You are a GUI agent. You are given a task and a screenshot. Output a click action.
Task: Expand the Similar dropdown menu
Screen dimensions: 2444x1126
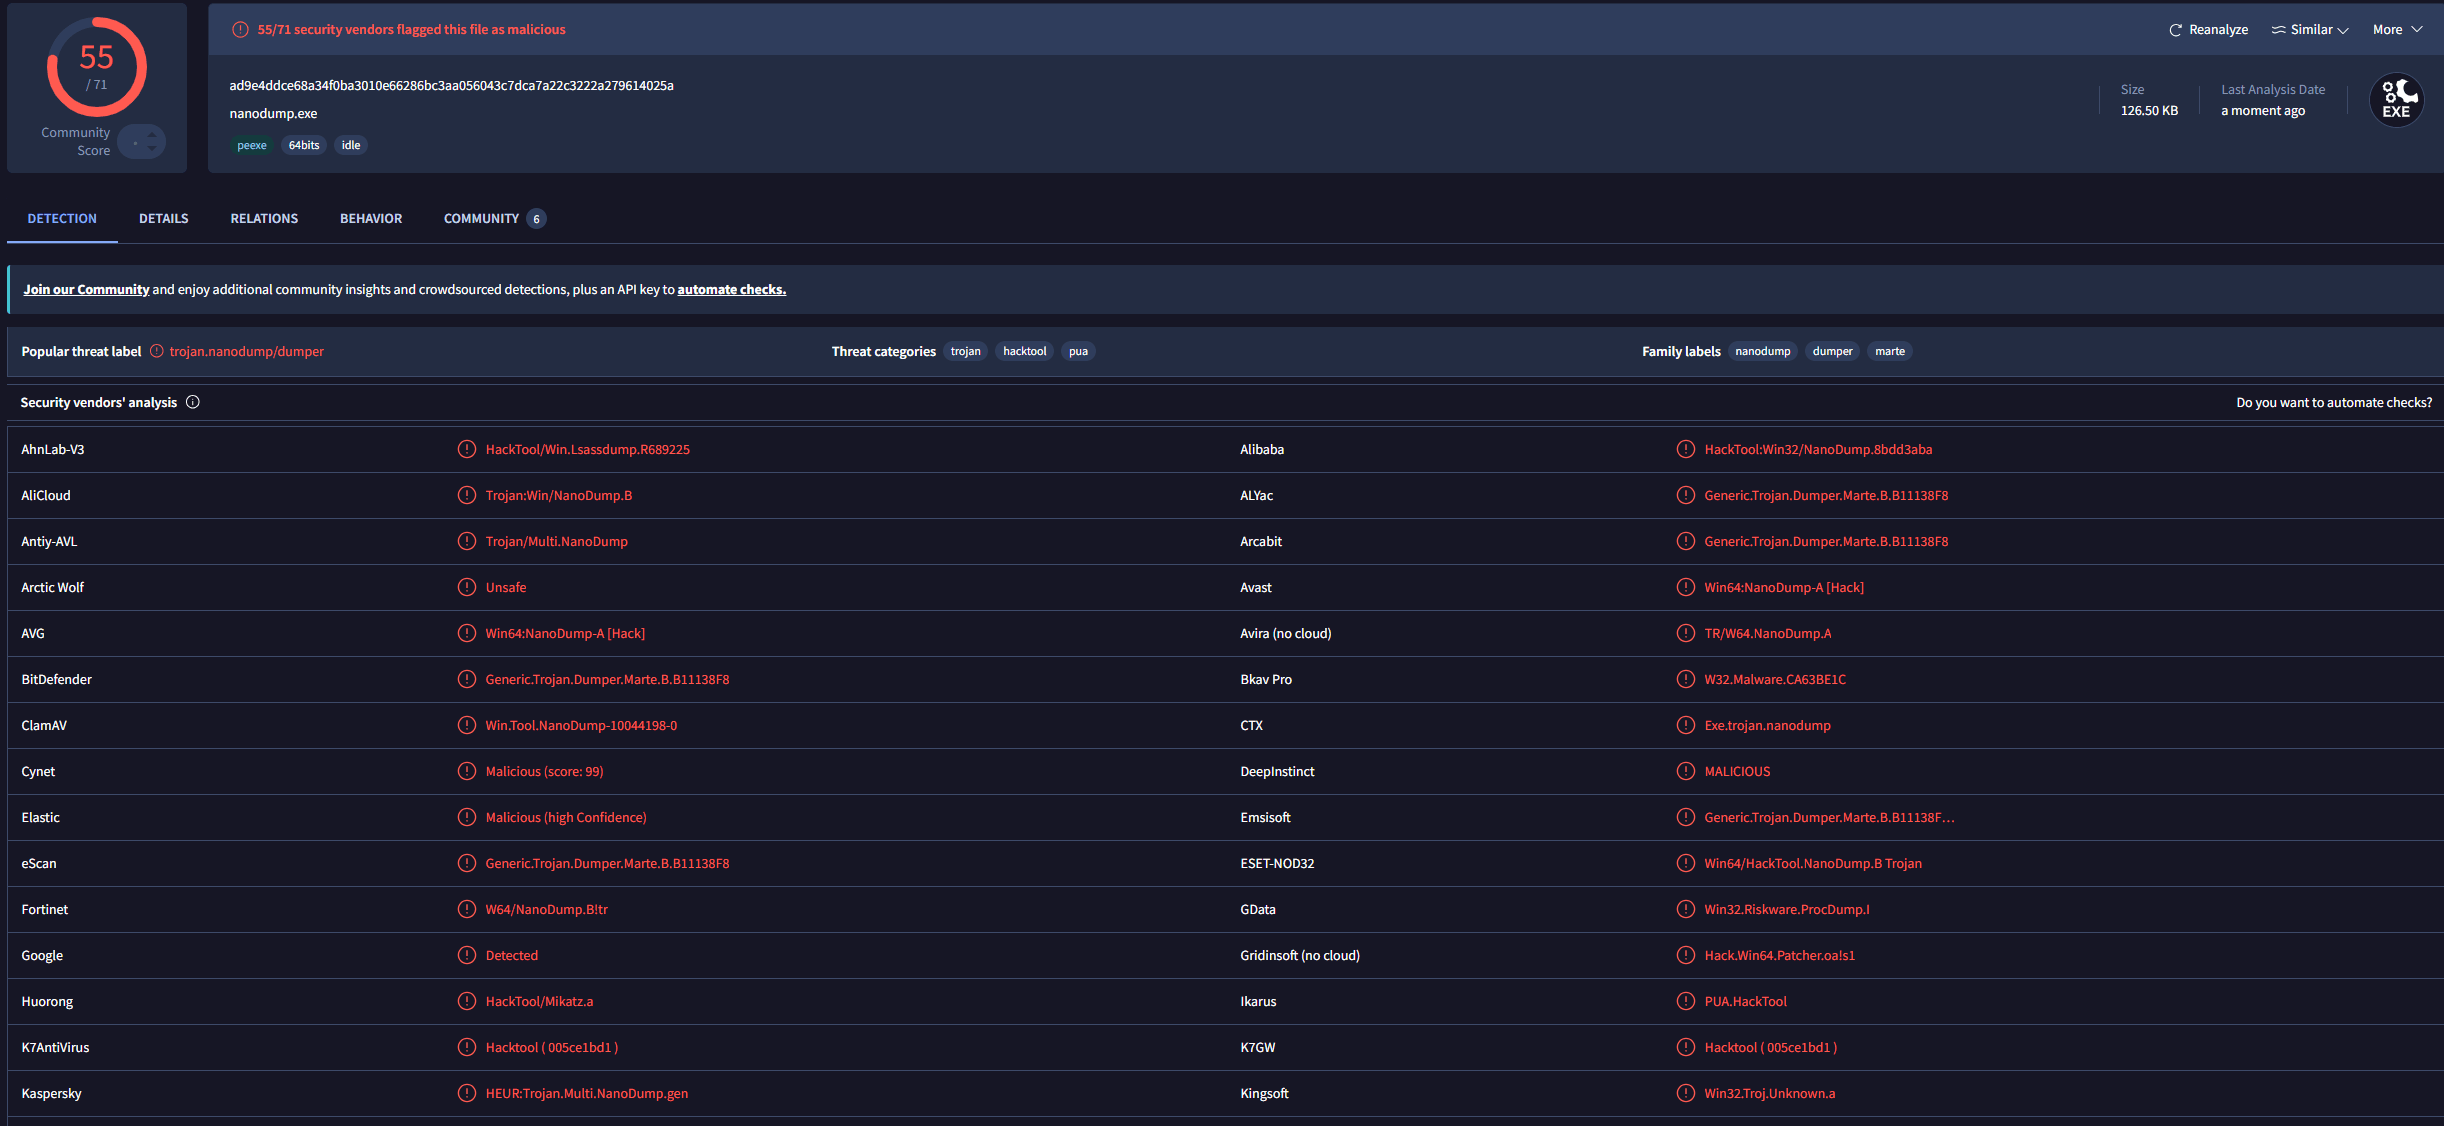click(2310, 30)
